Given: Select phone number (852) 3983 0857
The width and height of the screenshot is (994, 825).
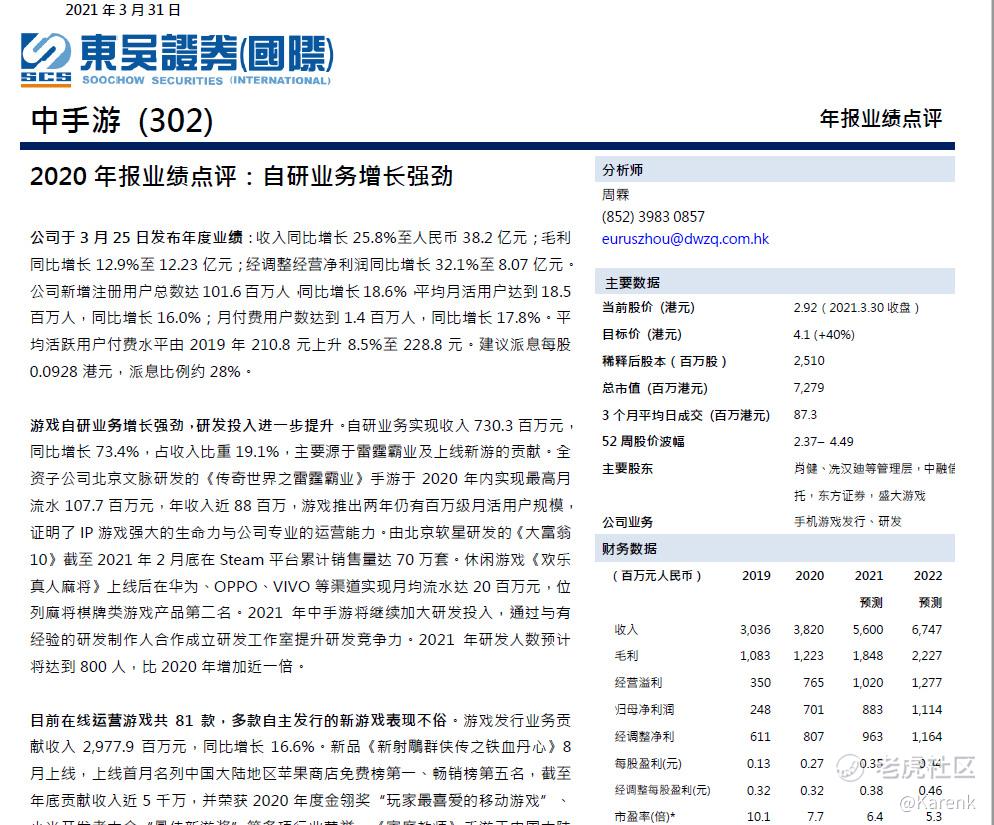Looking at the screenshot, I should point(653,217).
